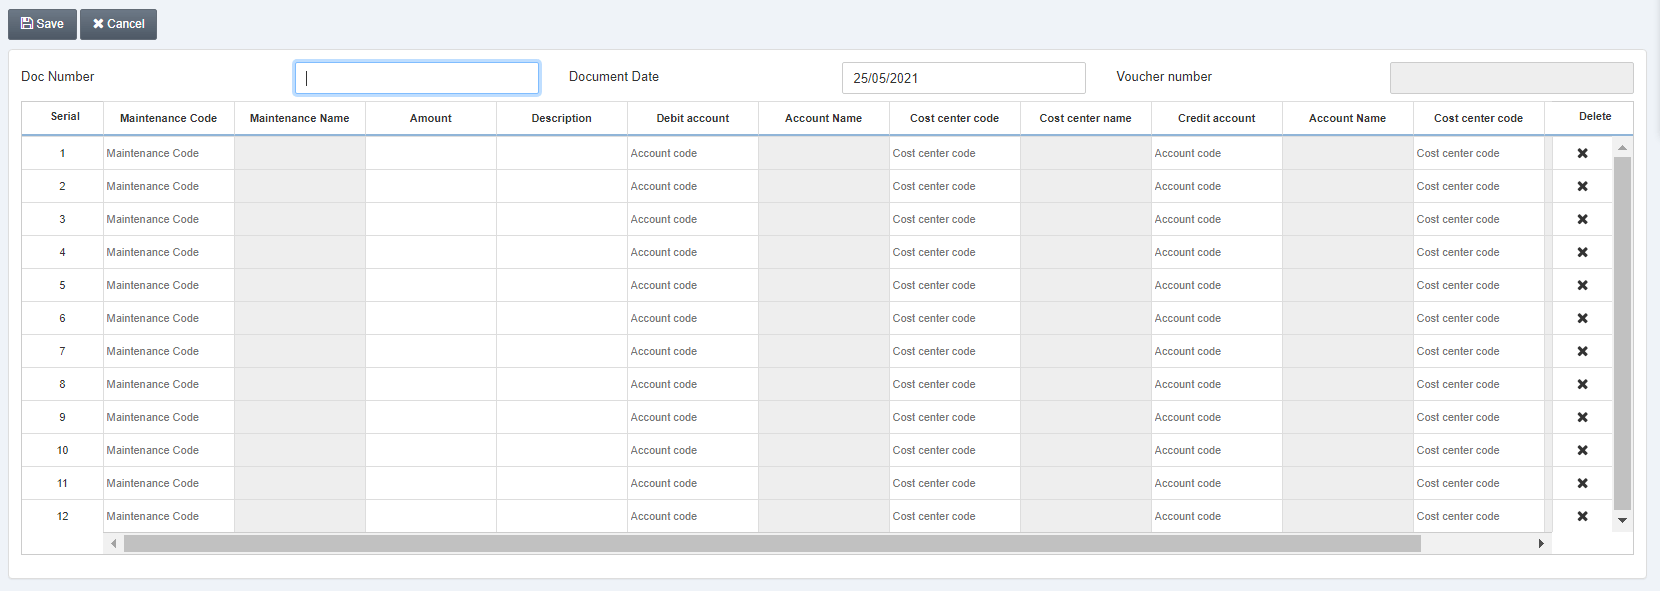Click Credit Account code field in row 10
Image resolution: width=1660 pixels, height=591 pixels.
point(1217,450)
